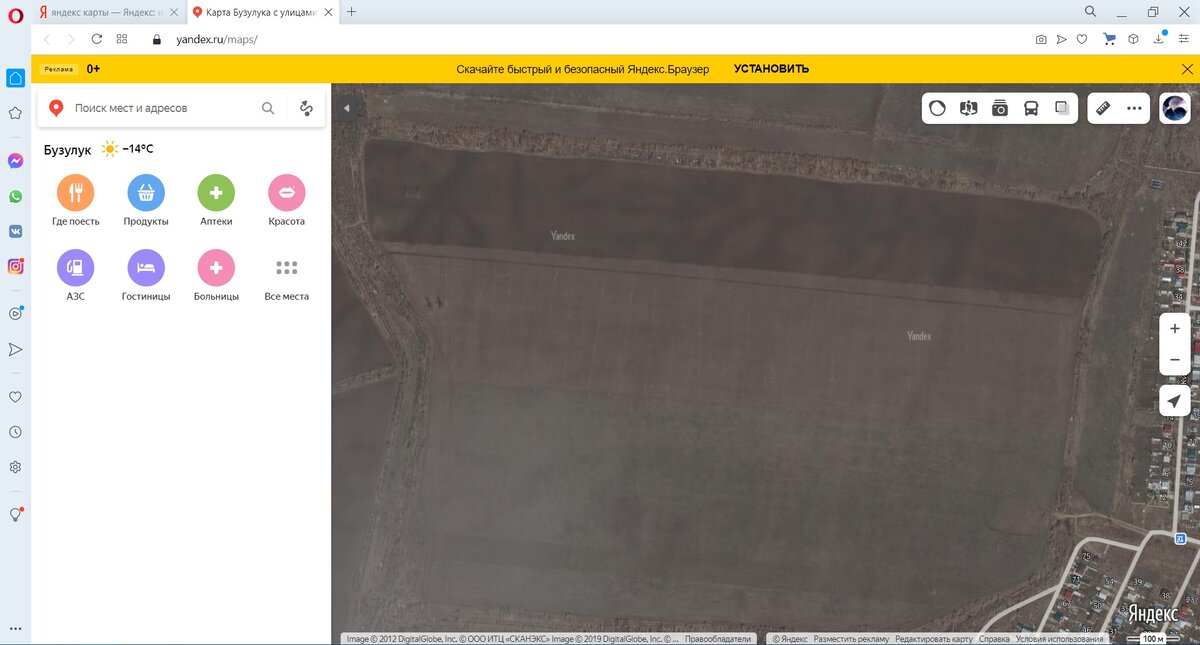1200x645 pixels.
Task: Open the blue shopping cart icon
Action: pyautogui.click(x=1109, y=40)
